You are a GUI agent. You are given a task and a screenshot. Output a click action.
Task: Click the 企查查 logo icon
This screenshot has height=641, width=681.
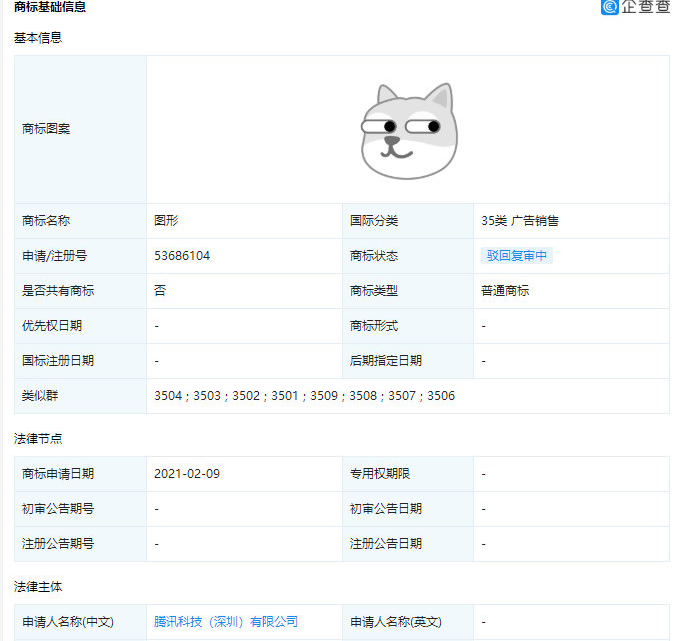coord(610,7)
